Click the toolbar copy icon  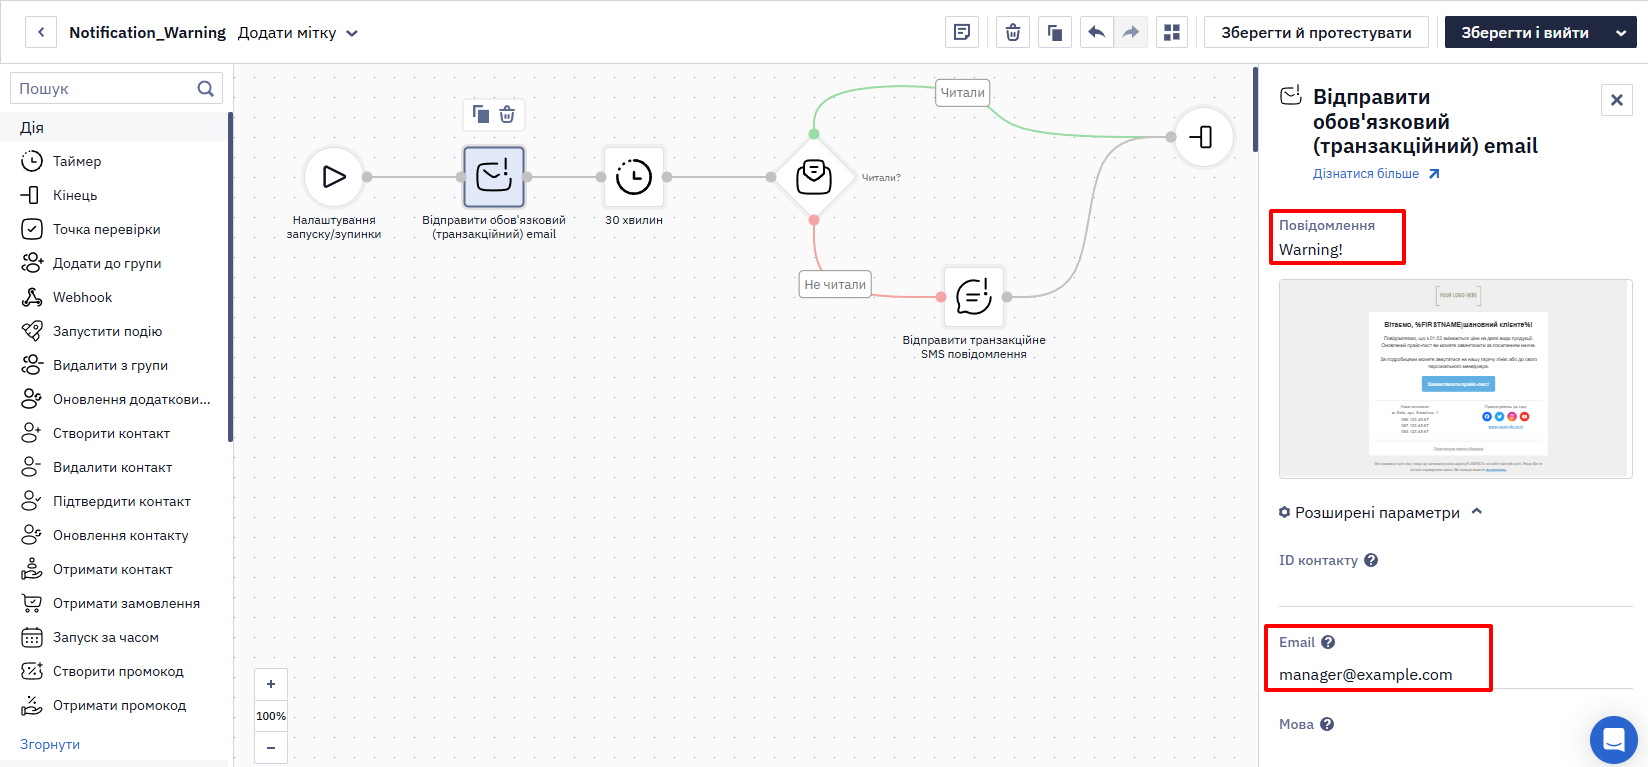[1055, 32]
